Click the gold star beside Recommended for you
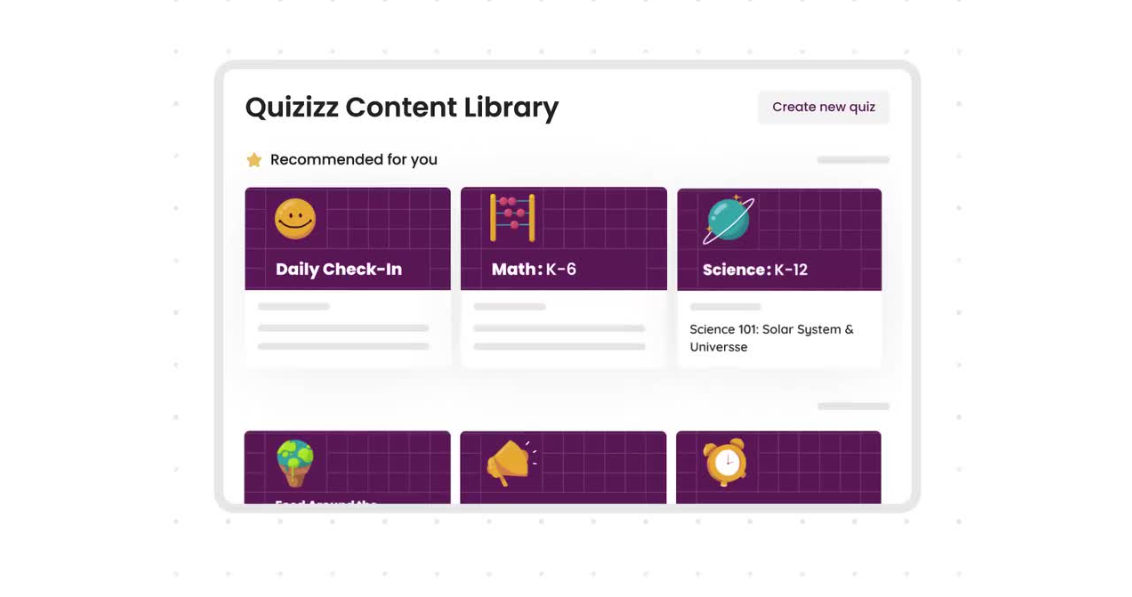The image size is (1132, 597). click(254, 160)
